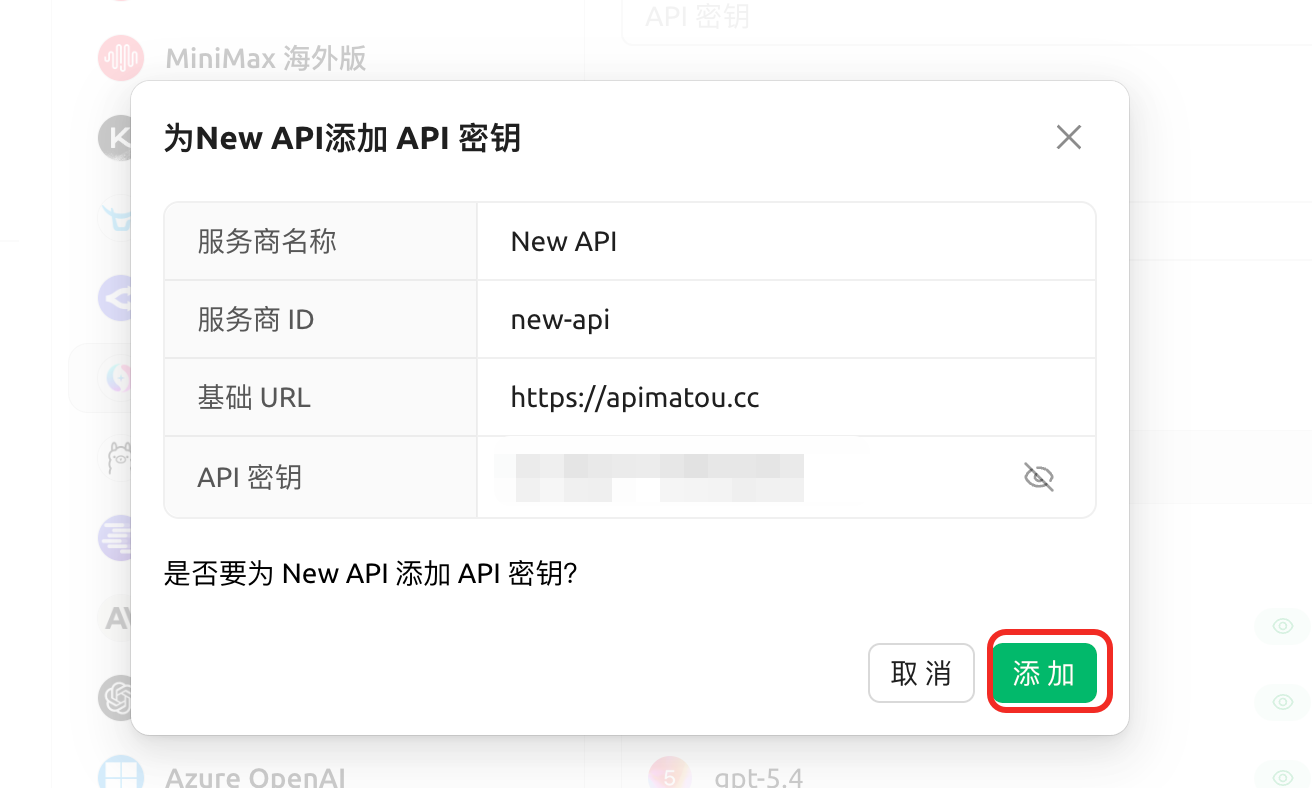
Task: Click the https://apimatou.cc URL value
Action: click(635, 398)
